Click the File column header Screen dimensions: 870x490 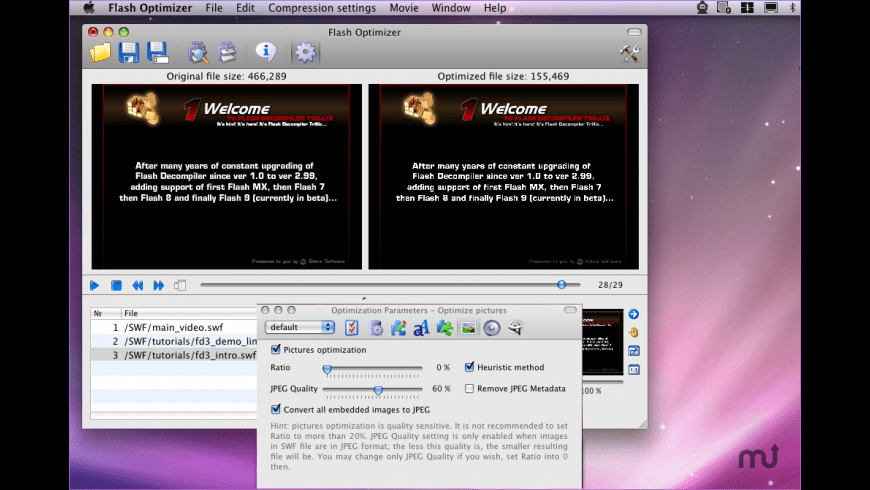tap(189, 313)
